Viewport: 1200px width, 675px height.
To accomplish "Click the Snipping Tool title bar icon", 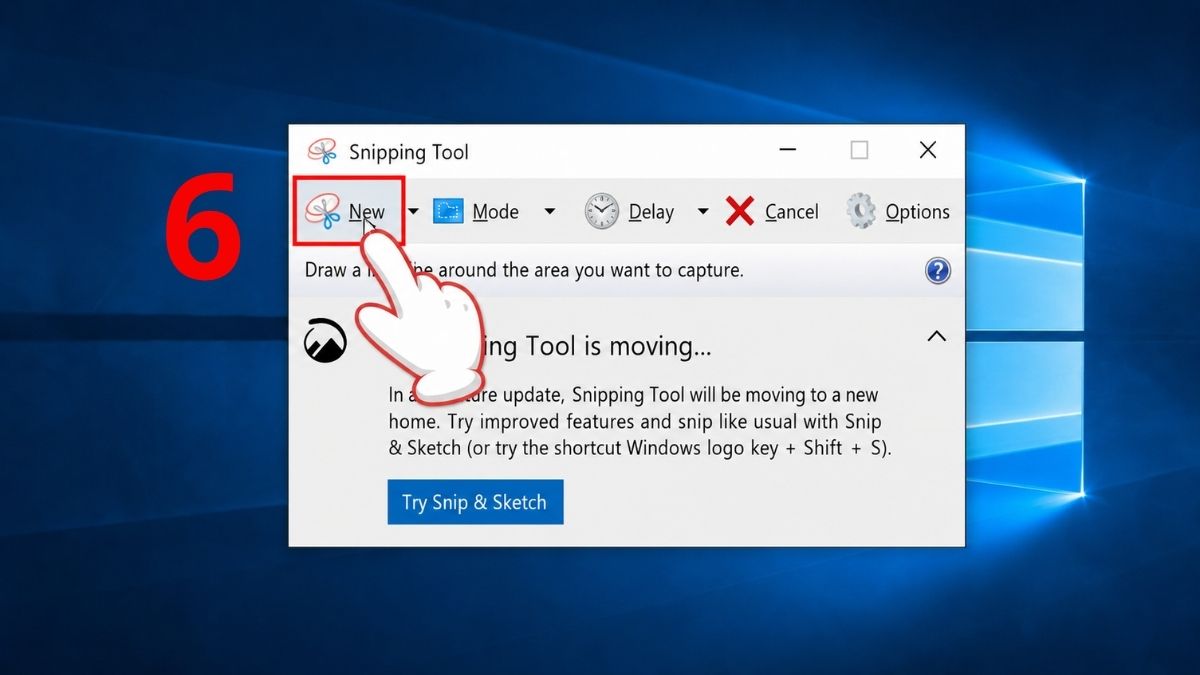I will tap(322, 152).
